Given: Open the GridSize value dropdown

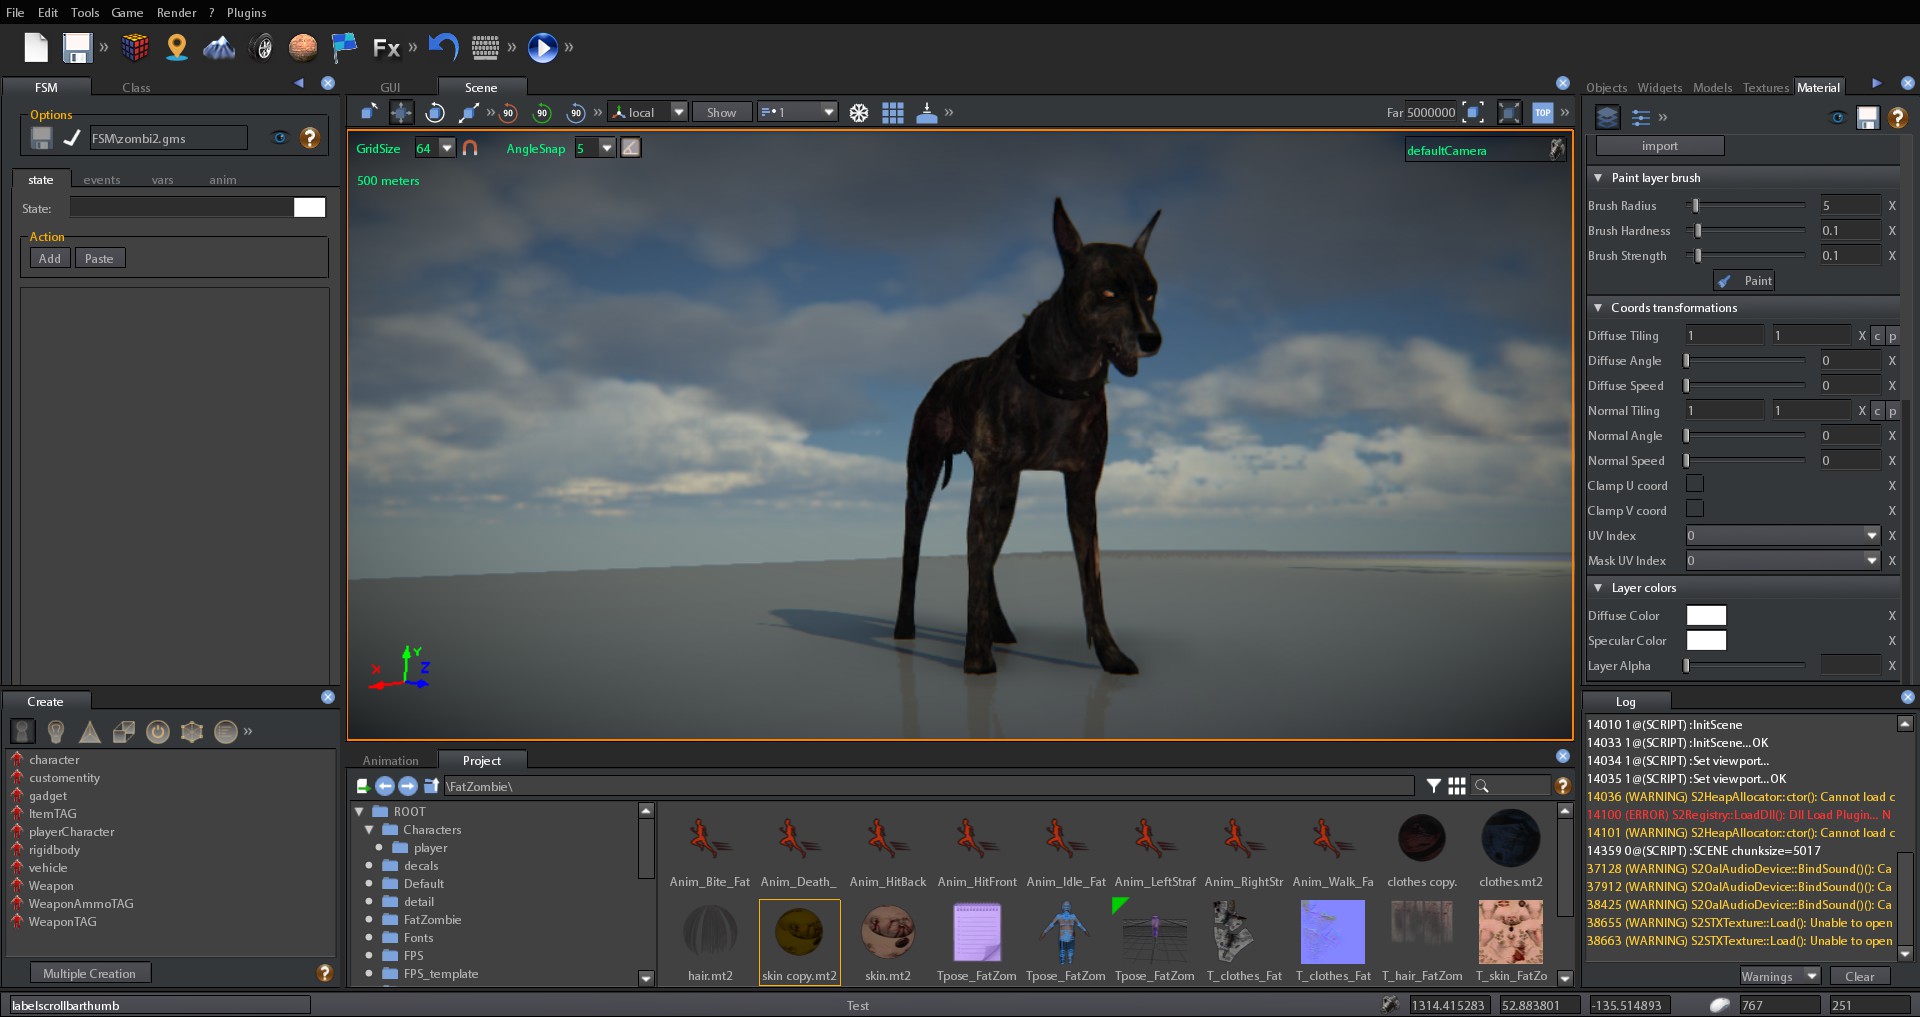Looking at the screenshot, I should point(446,148).
